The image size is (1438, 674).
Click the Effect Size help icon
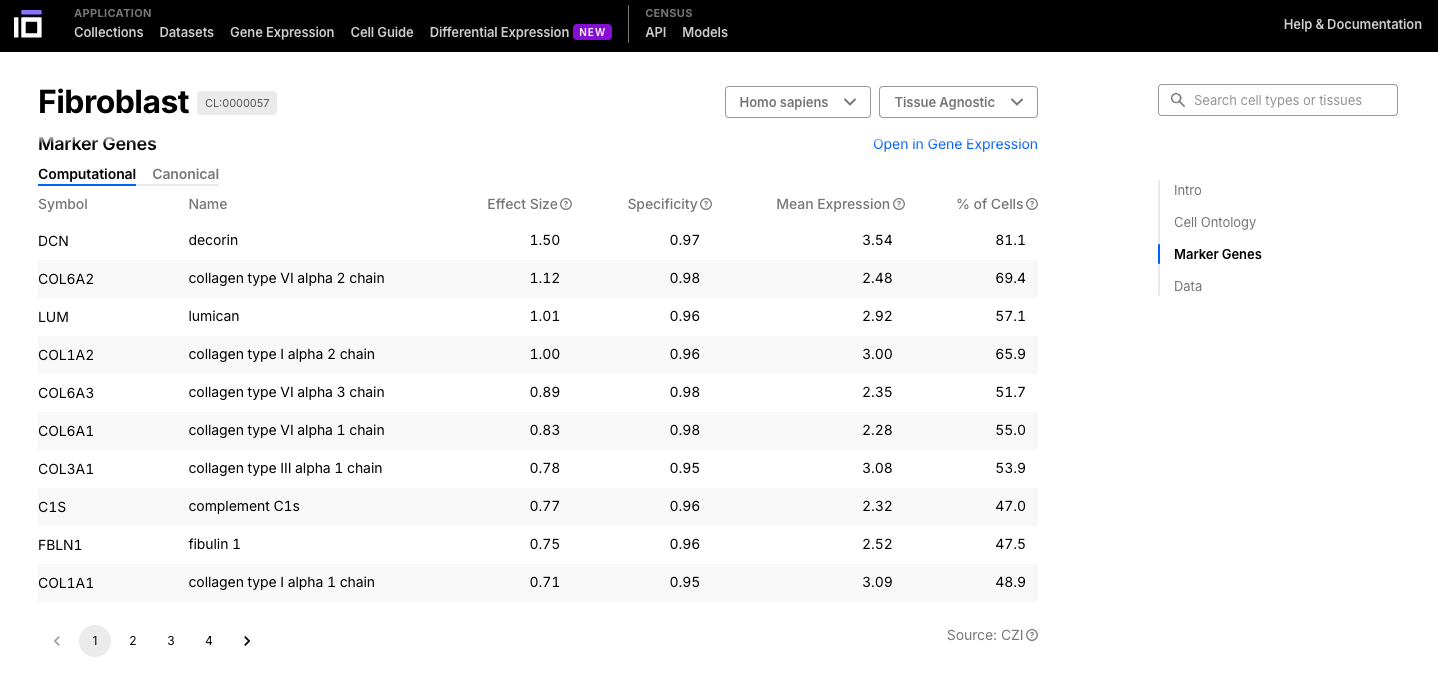click(566, 204)
